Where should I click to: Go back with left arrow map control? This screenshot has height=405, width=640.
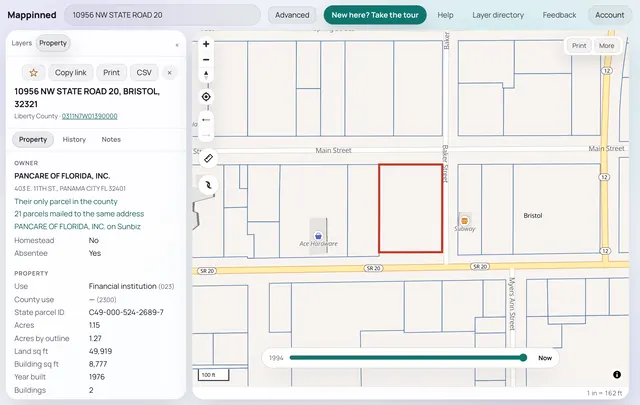click(206, 120)
